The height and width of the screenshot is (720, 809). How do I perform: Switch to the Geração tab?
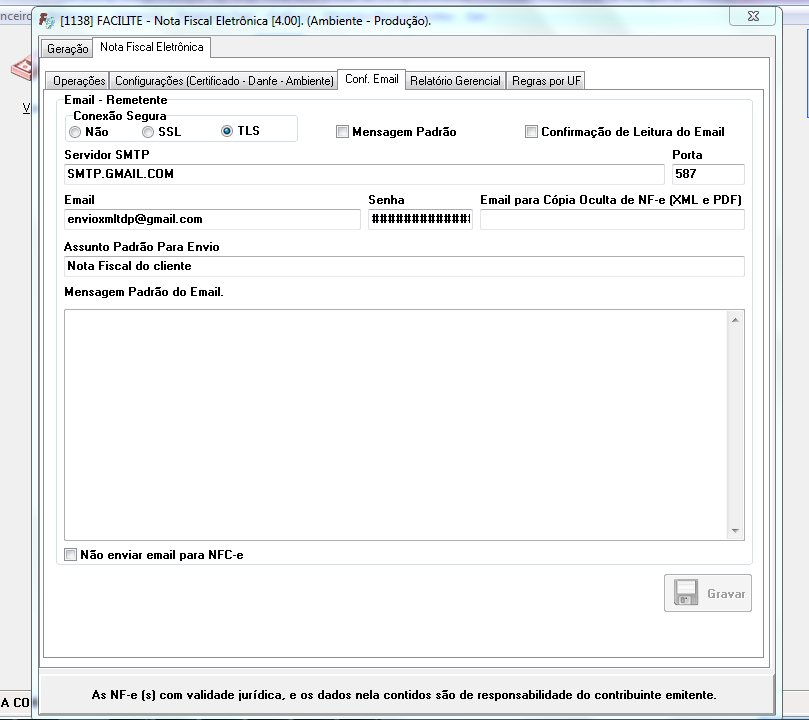pyautogui.click(x=68, y=49)
